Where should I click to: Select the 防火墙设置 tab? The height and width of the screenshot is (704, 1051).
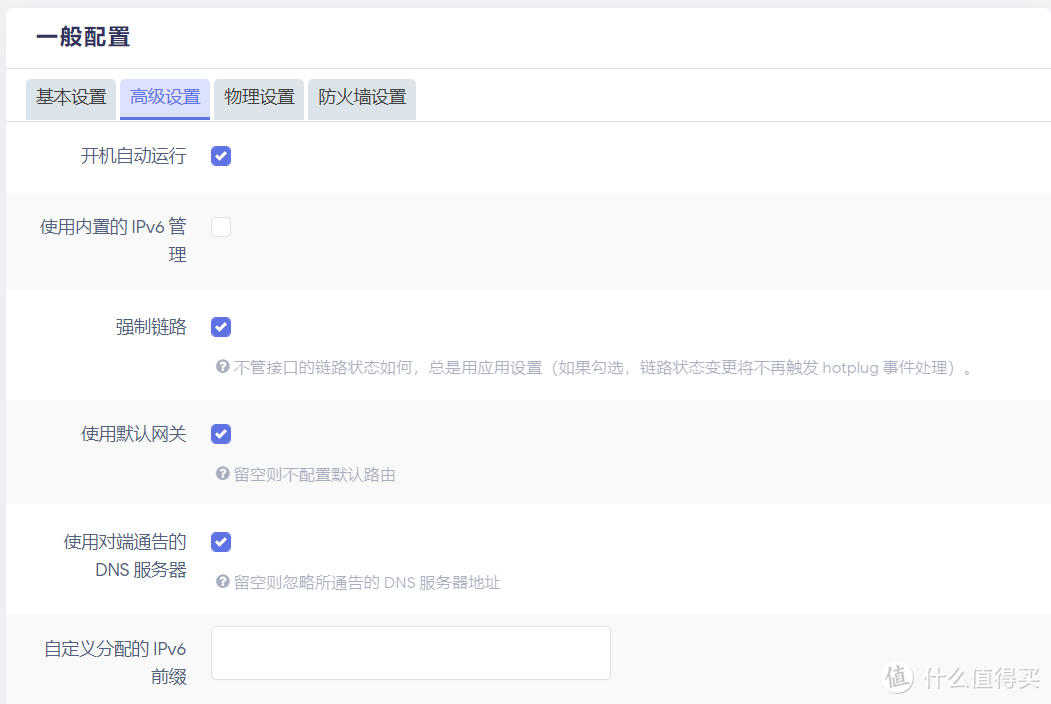[361, 99]
